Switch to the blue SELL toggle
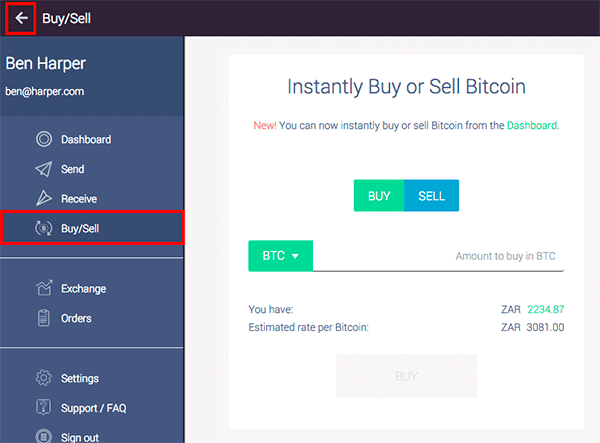 (431, 195)
